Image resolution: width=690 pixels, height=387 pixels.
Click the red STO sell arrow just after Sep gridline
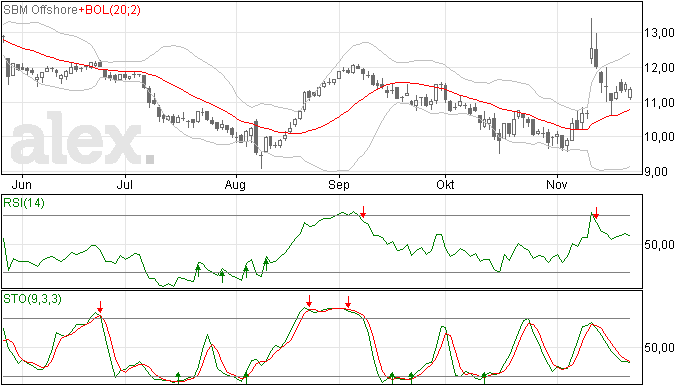point(348,302)
